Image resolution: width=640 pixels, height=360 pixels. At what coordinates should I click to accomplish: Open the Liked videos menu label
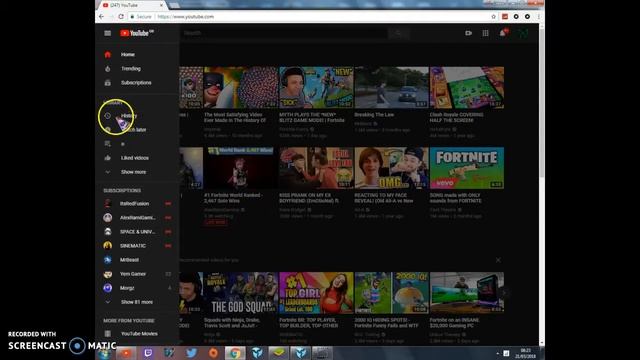[x=135, y=158]
